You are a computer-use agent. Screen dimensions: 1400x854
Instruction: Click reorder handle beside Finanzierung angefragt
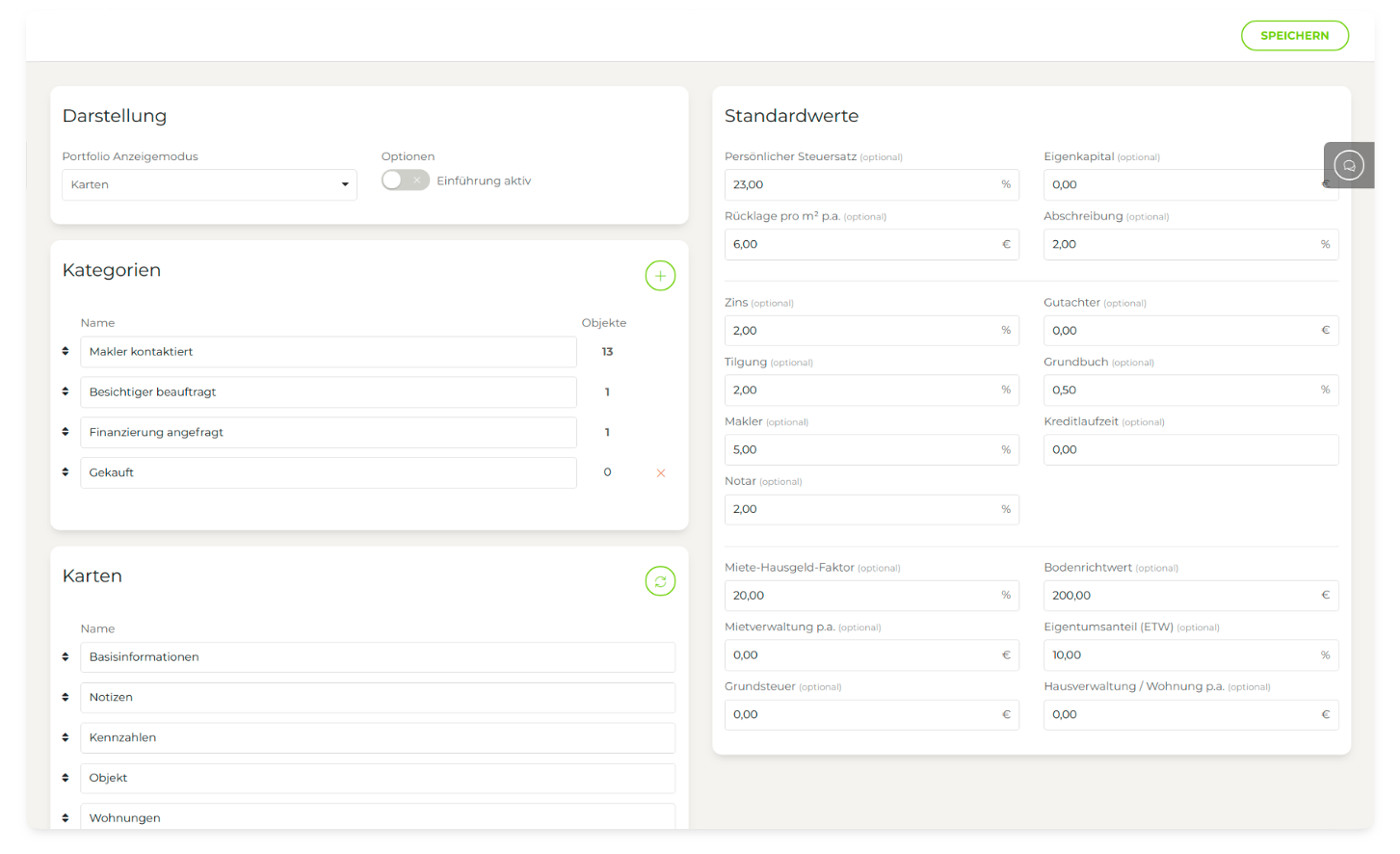point(65,432)
